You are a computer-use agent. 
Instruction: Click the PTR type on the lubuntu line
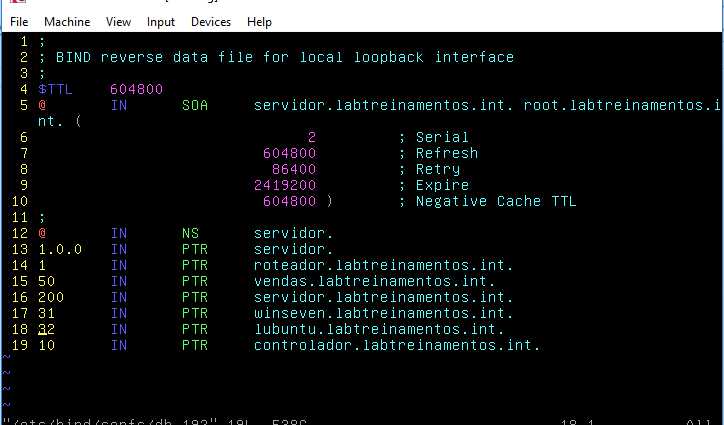point(195,329)
